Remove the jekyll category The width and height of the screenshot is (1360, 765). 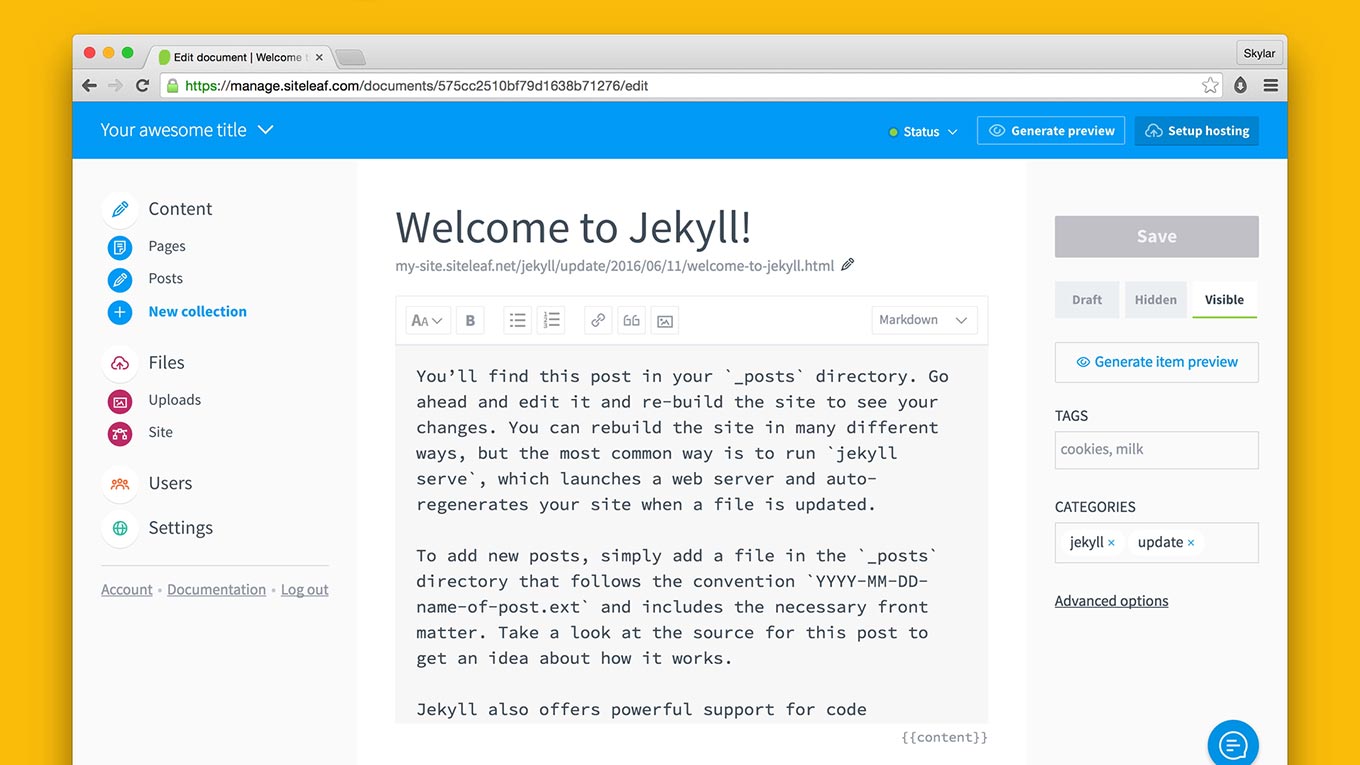tap(1111, 543)
